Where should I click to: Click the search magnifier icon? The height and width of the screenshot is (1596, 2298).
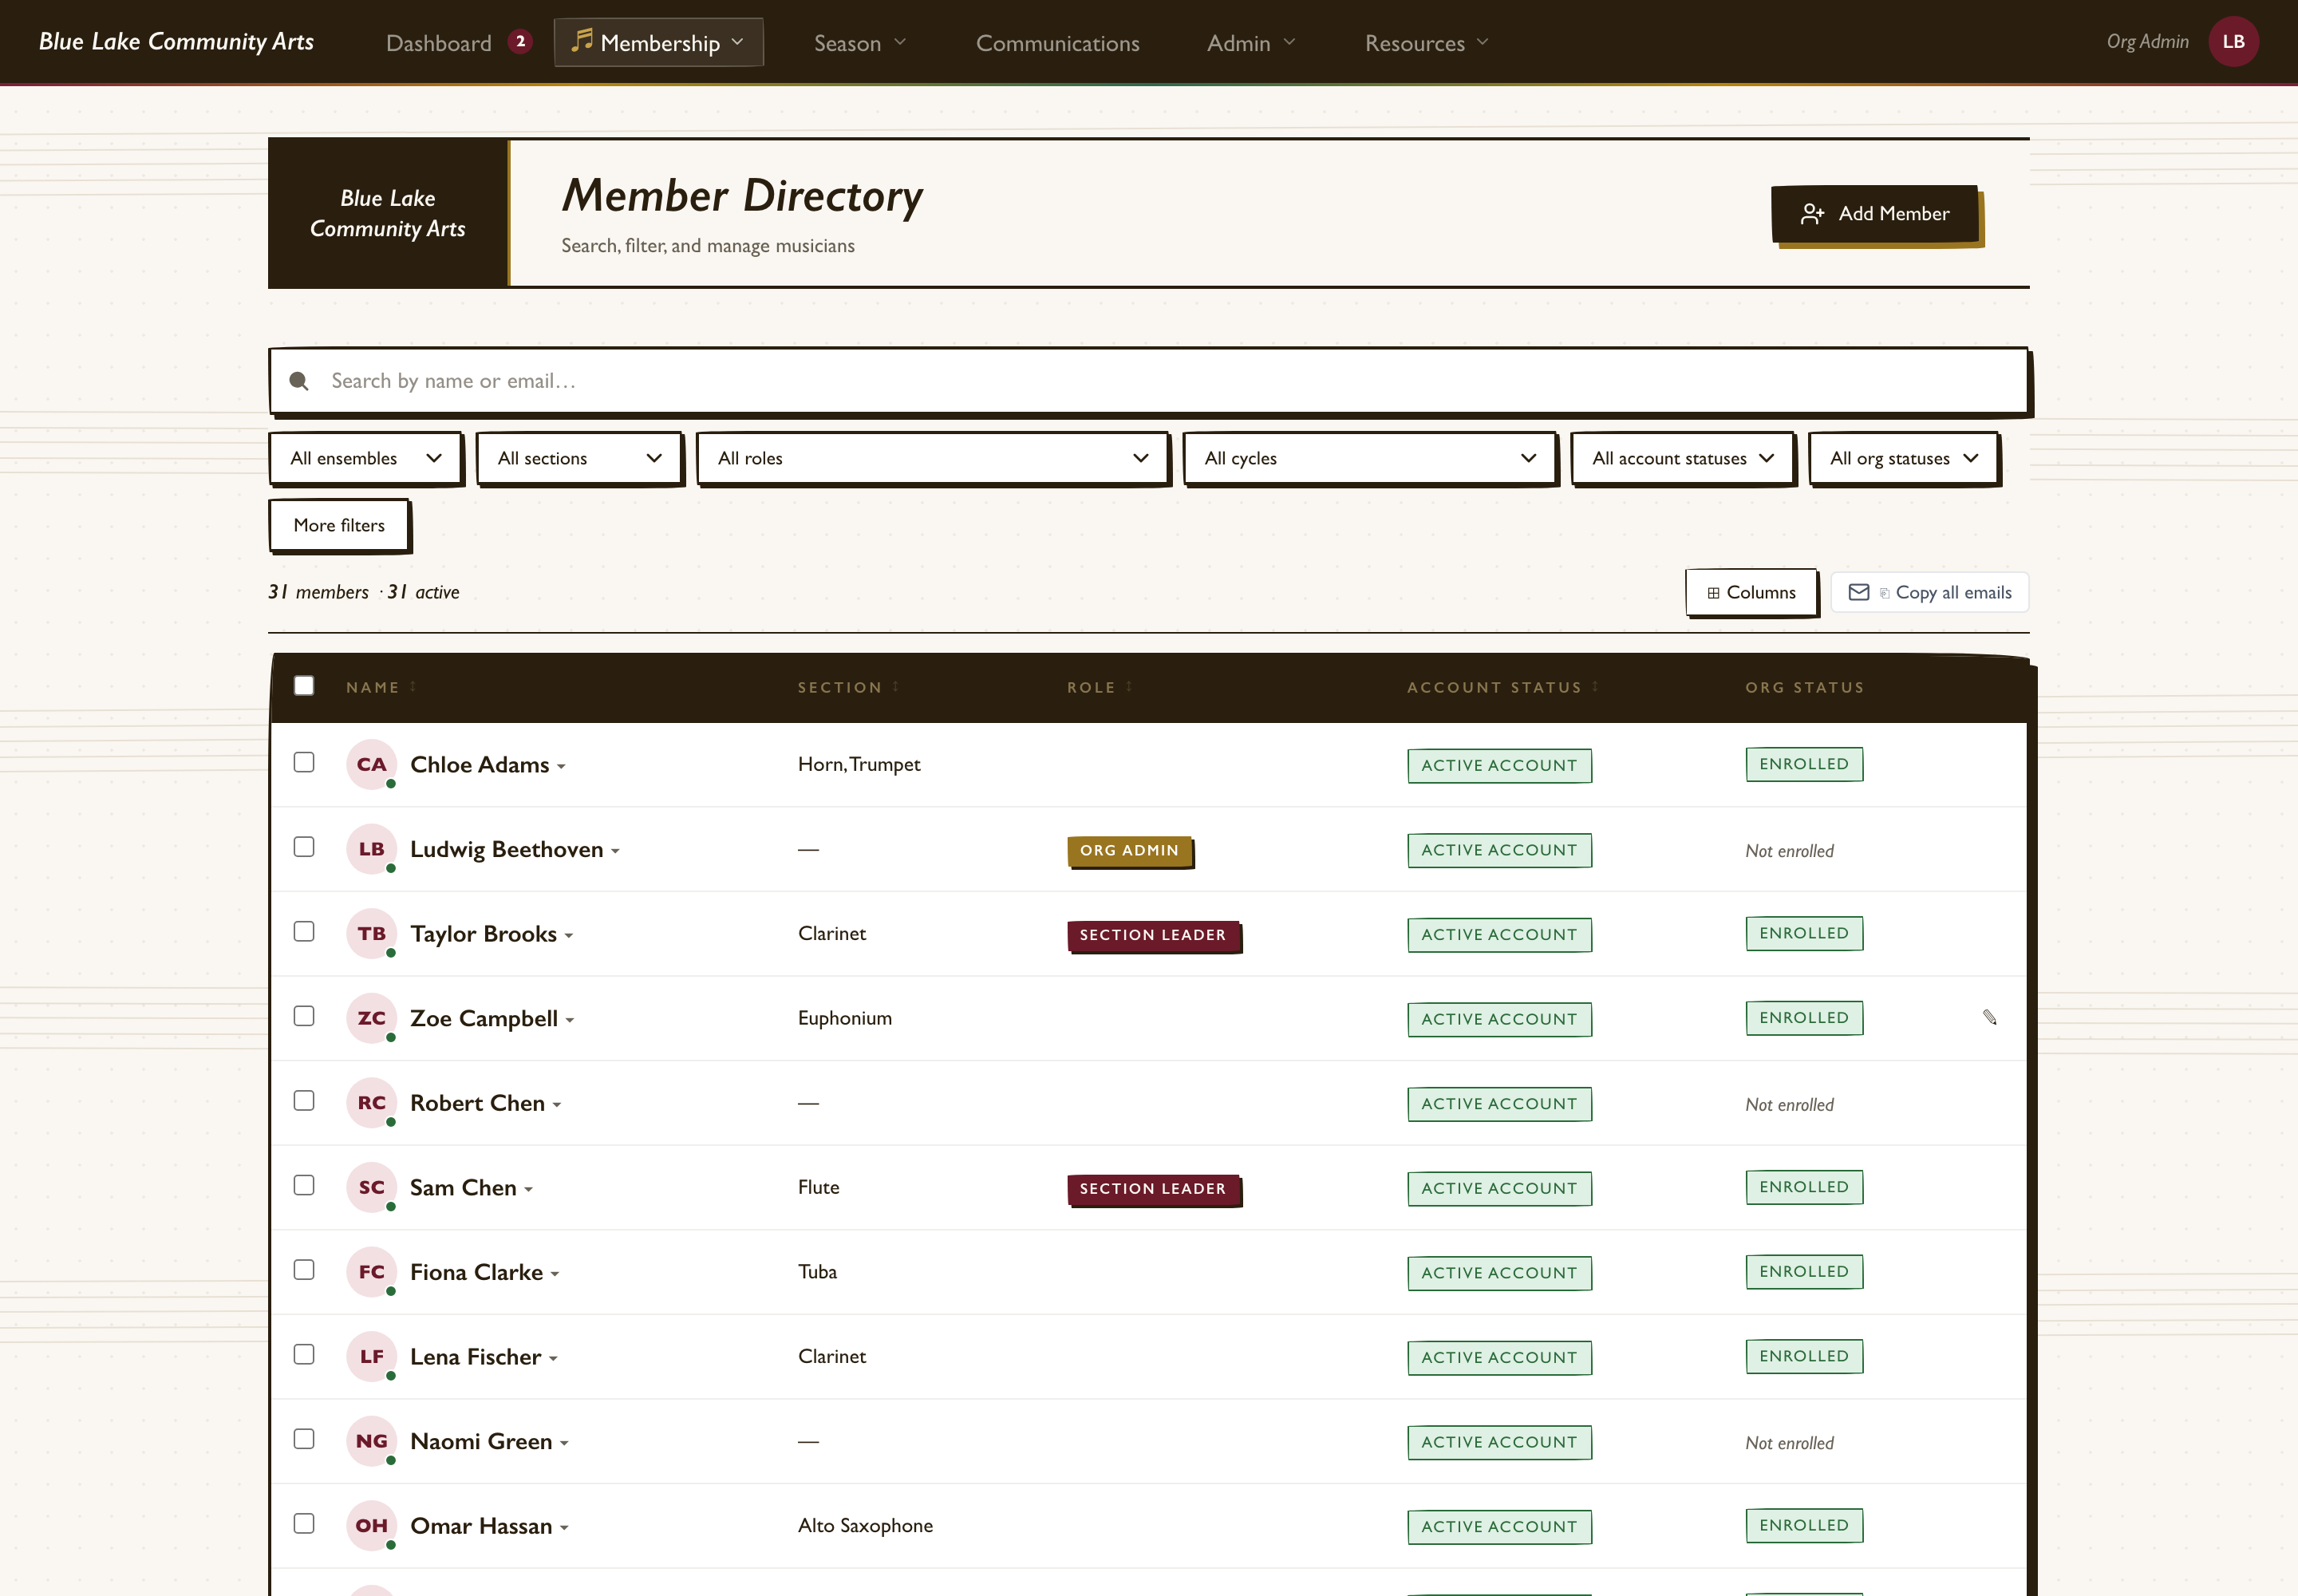tap(298, 381)
